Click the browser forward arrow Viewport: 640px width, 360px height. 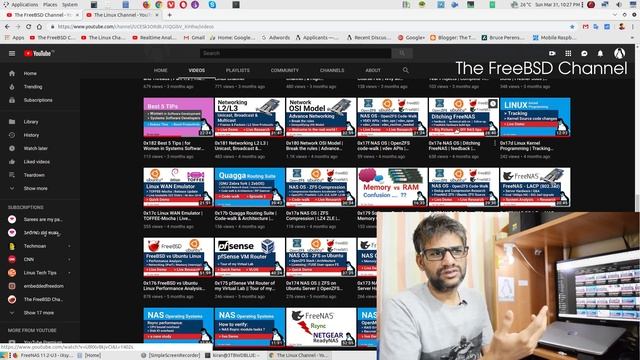(18, 27)
